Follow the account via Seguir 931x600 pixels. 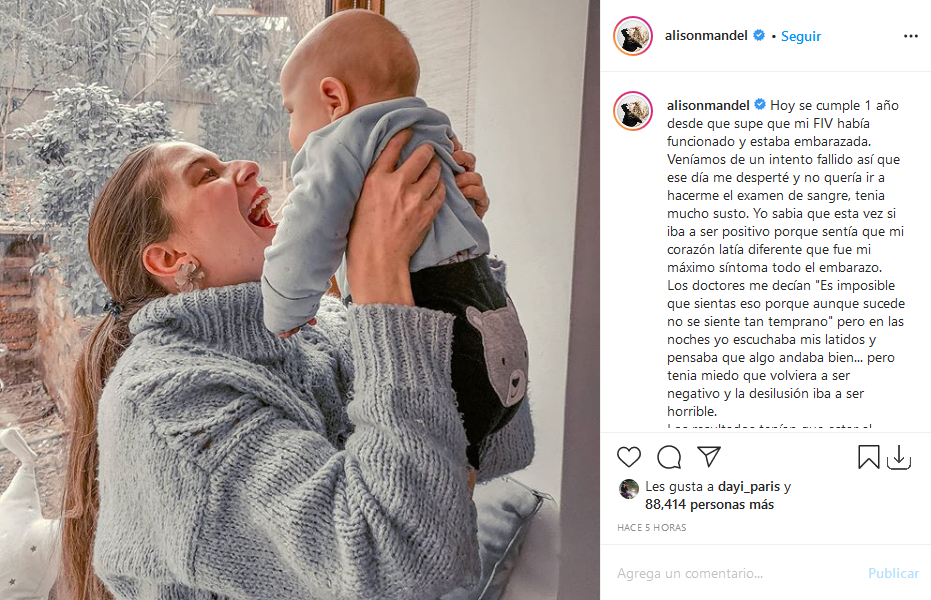[800, 36]
